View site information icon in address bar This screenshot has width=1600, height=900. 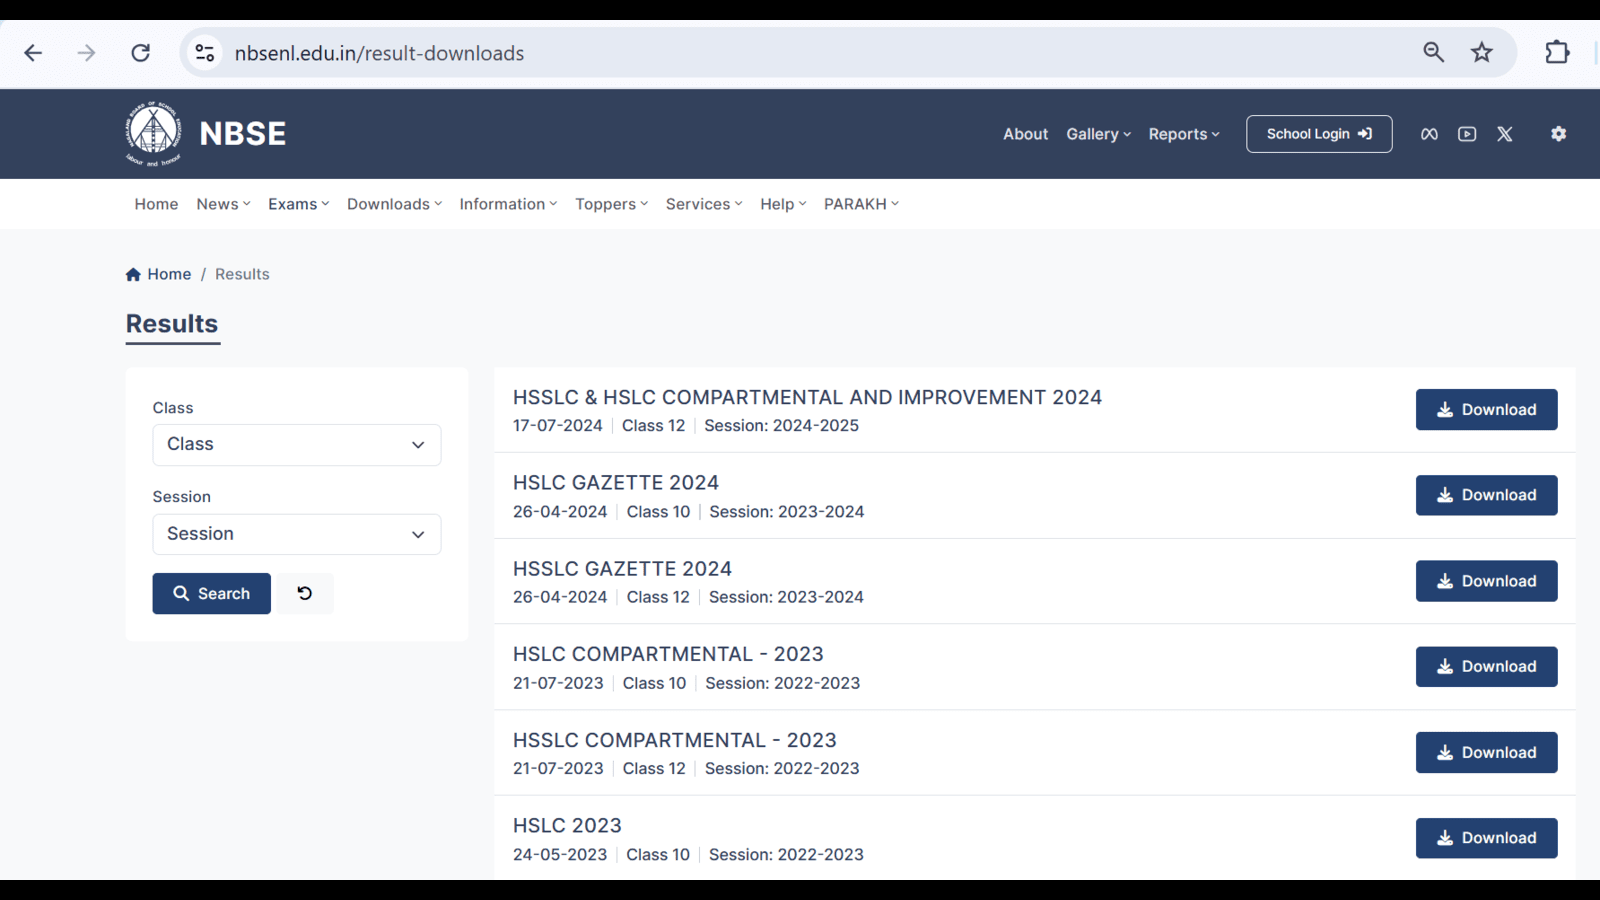pyautogui.click(x=205, y=53)
